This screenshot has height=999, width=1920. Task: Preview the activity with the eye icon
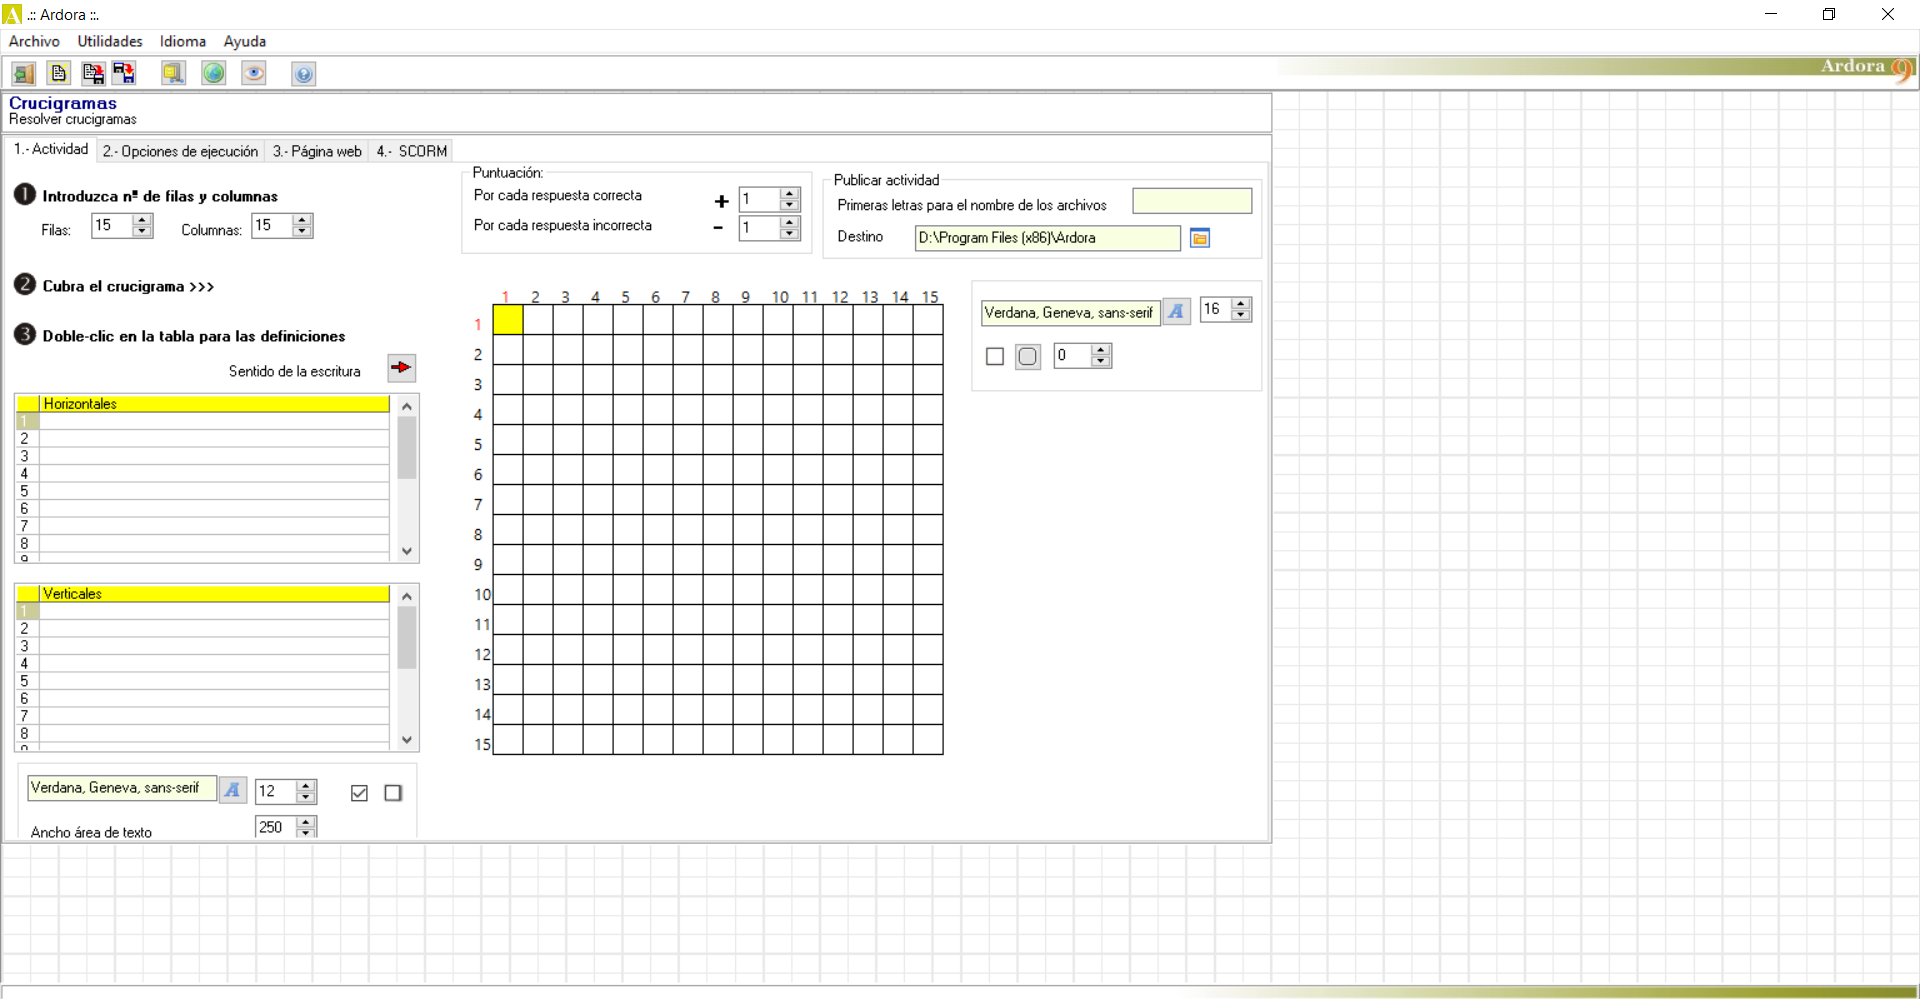253,73
